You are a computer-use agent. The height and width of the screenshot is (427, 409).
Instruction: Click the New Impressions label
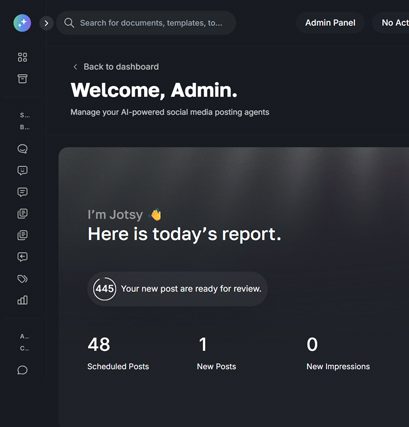click(338, 366)
